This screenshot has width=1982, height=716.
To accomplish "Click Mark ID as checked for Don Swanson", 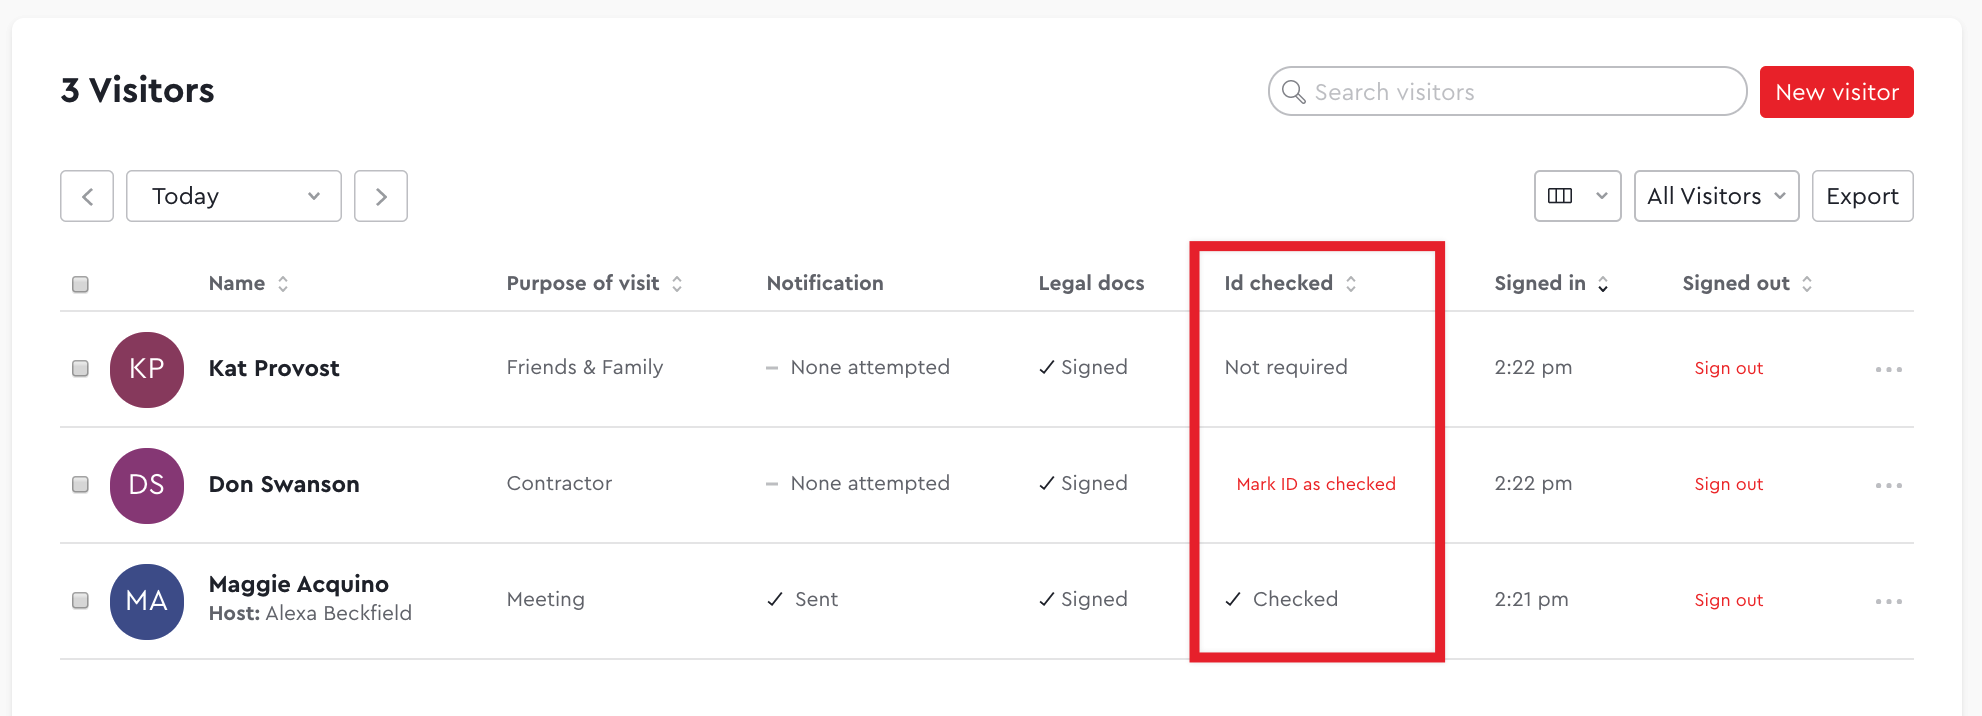I will (1316, 484).
